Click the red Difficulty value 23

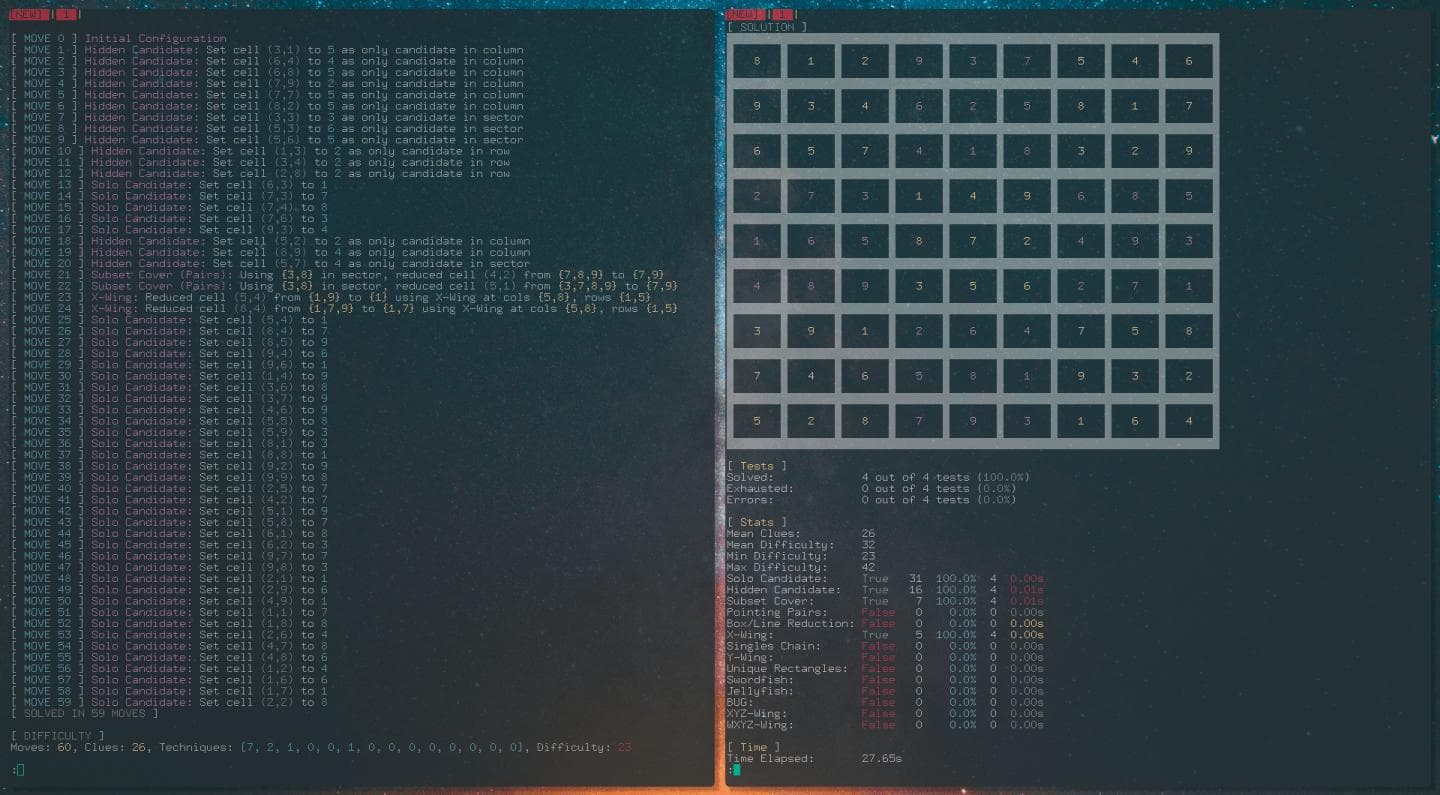(x=624, y=747)
